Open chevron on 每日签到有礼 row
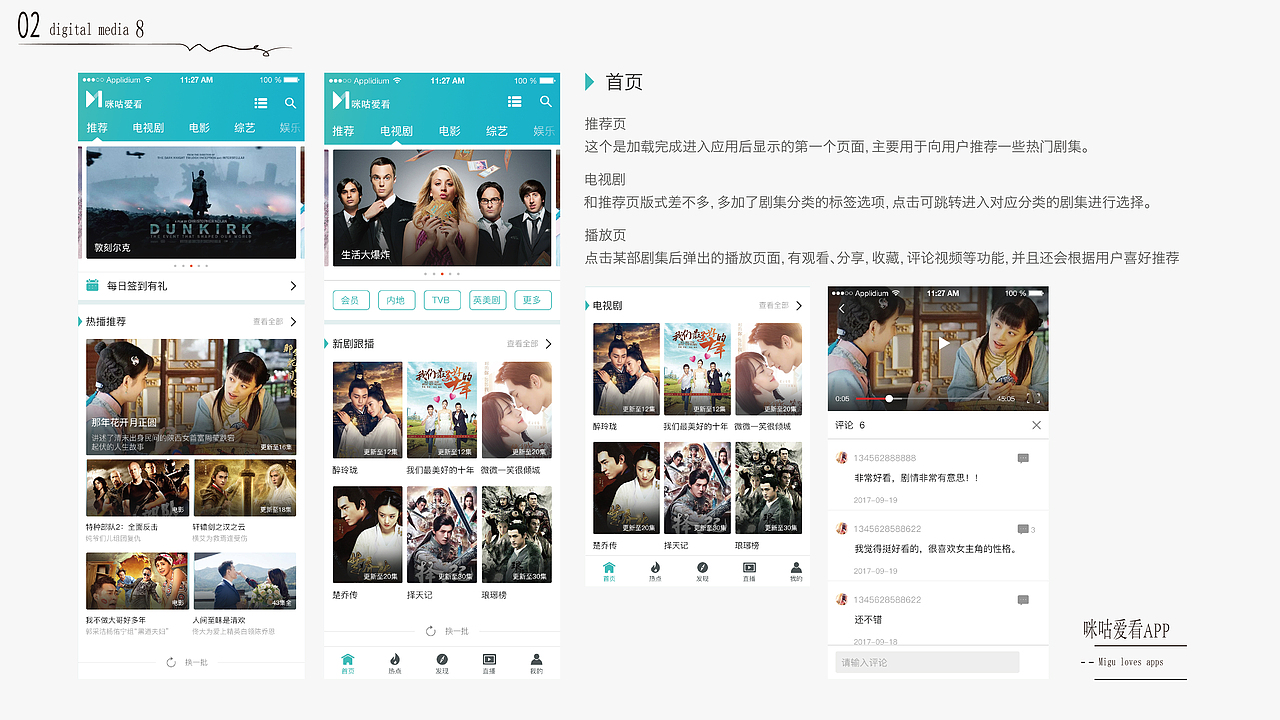 pos(293,286)
